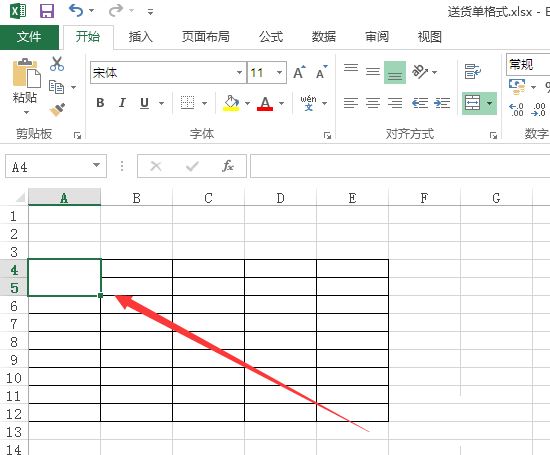Click the wén phonetic guide icon
The height and width of the screenshot is (455, 550).
pyautogui.click(x=308, y=103)
